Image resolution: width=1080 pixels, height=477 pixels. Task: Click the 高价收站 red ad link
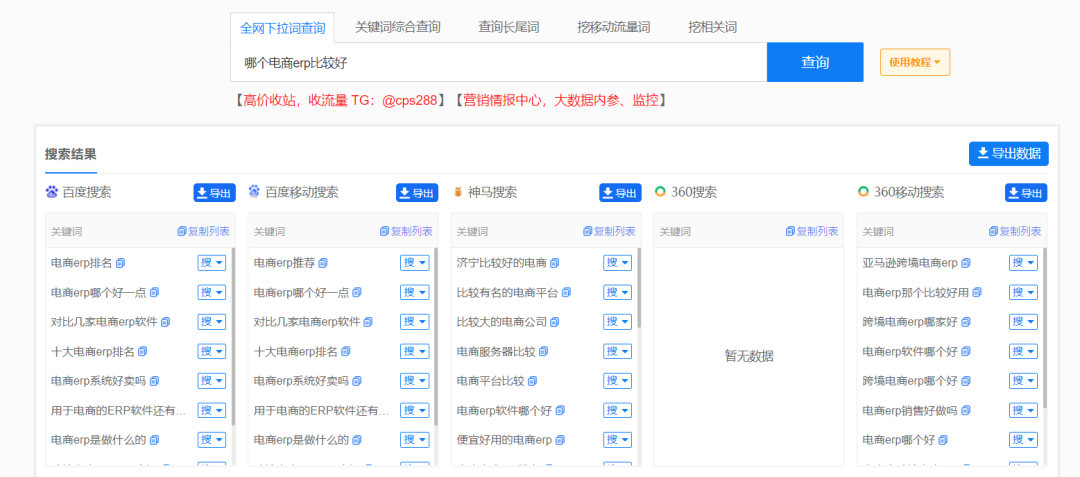tap(340, 100)
